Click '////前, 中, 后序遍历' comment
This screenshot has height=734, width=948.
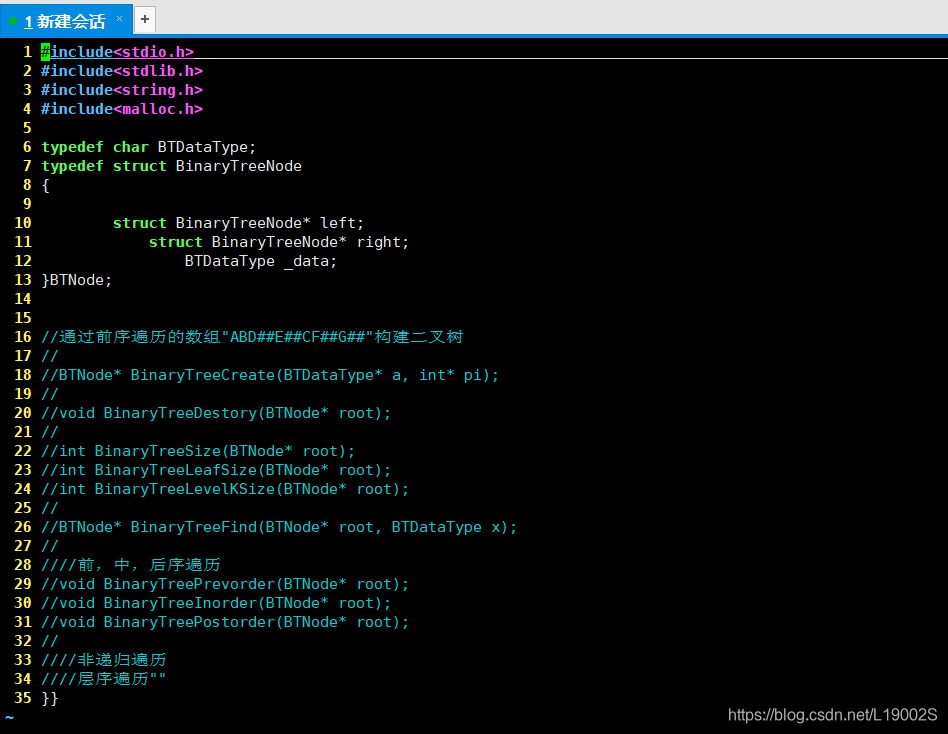coord(131,565)
